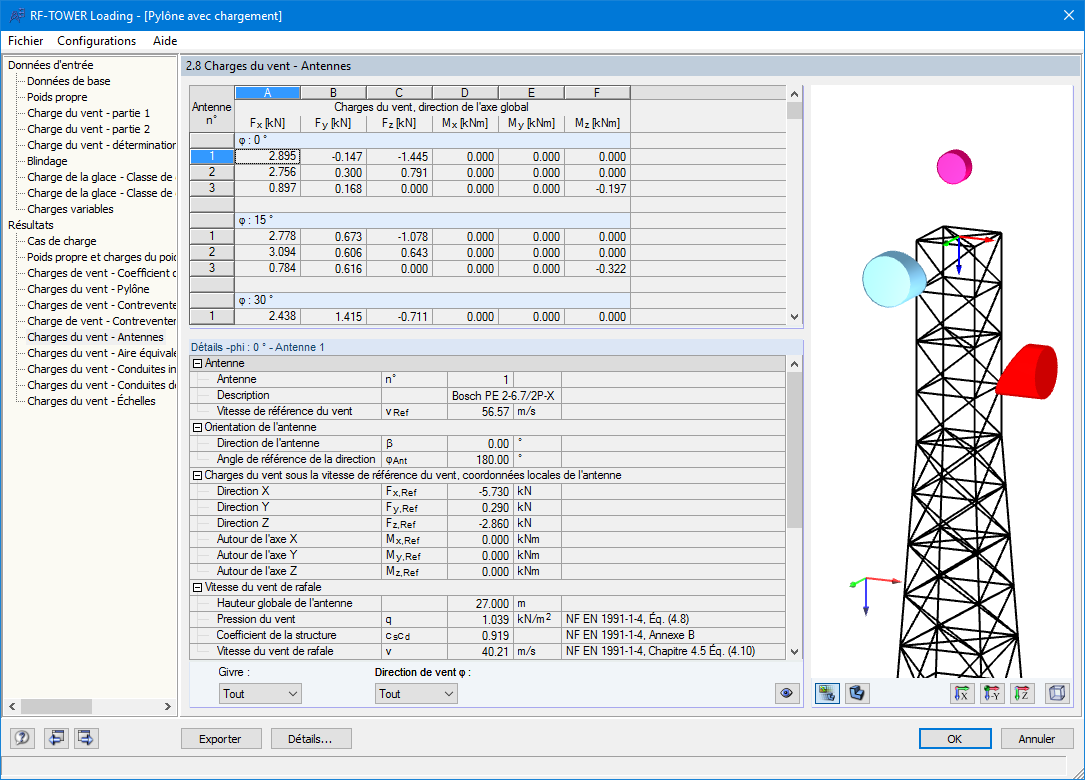Click the Exporter button
The height and width of the screenshot is (780, 1085).
coord(221,738)
